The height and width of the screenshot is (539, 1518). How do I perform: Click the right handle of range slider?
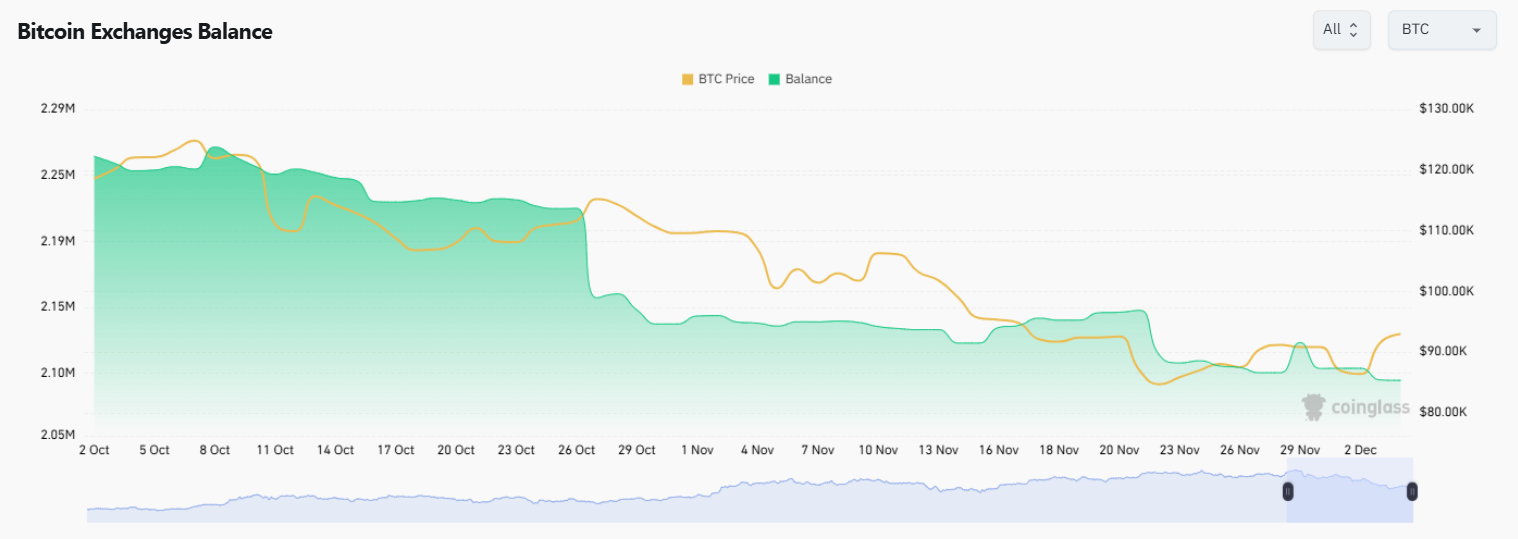1412,491
